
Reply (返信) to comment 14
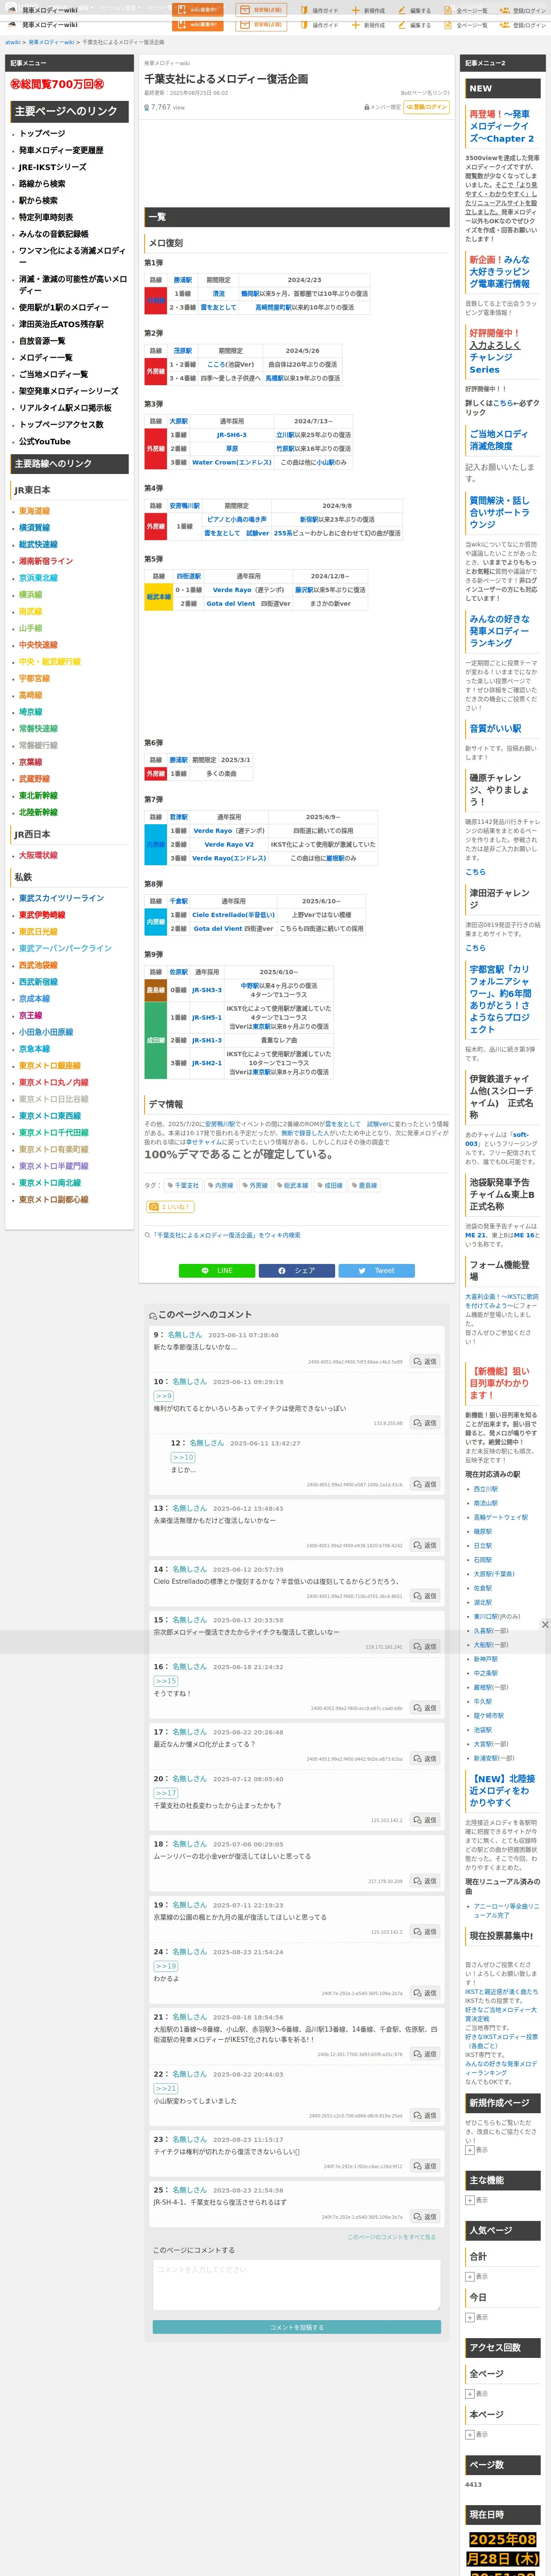point(425,1596)
